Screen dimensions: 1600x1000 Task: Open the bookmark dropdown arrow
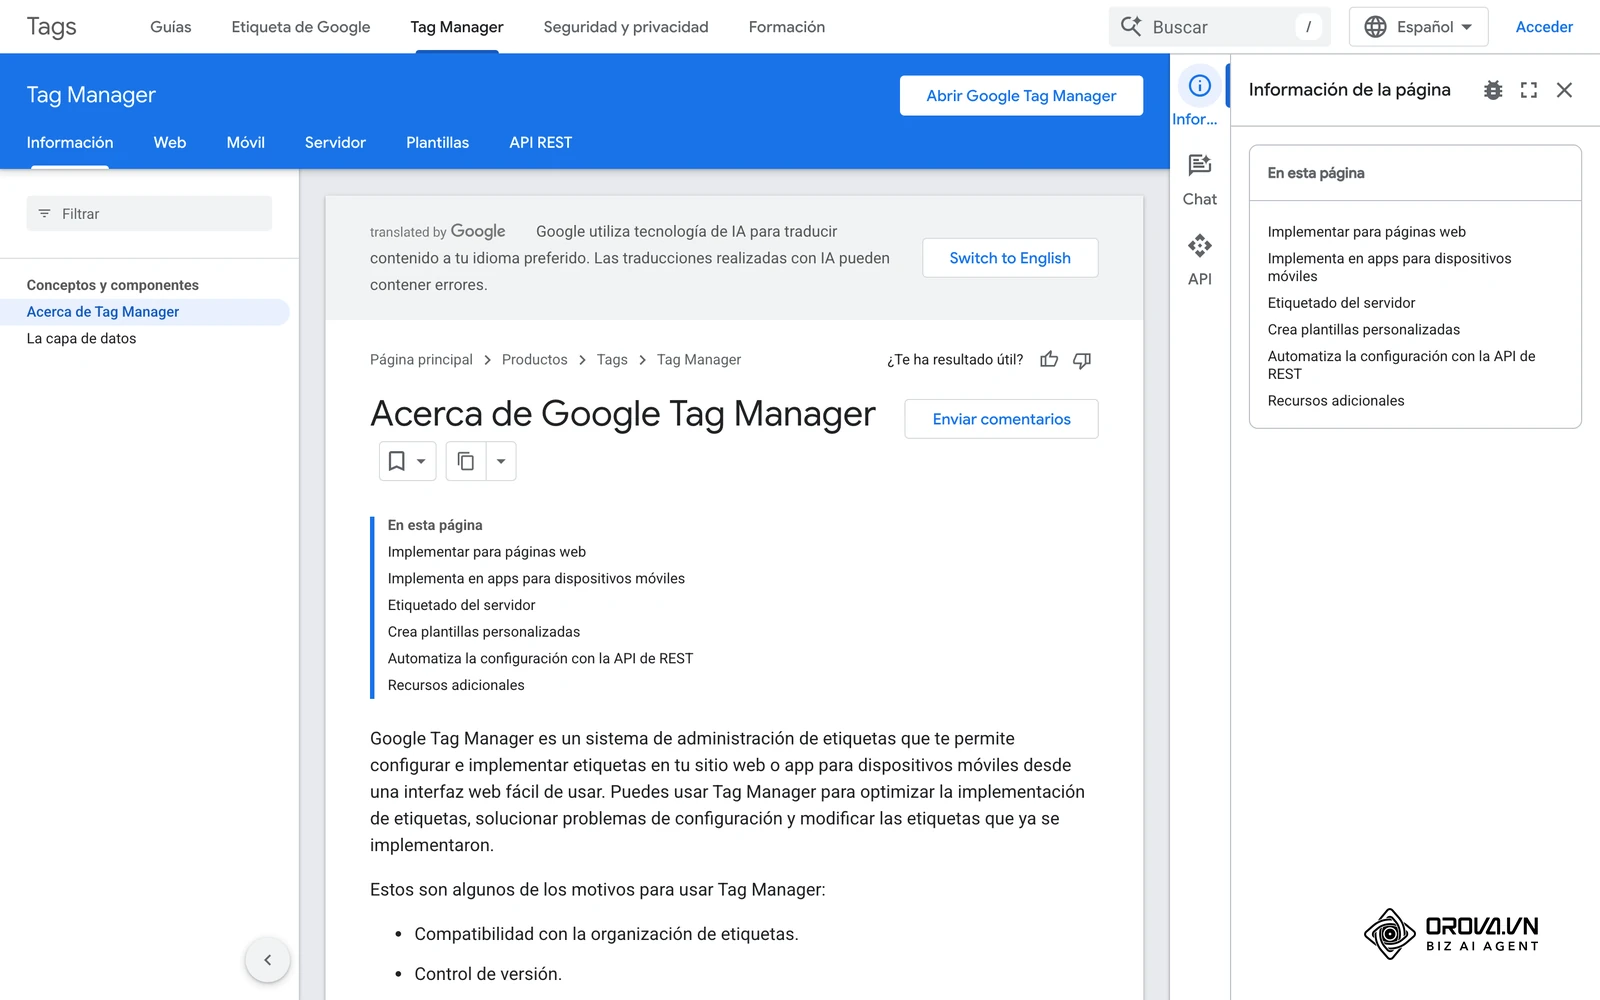pos(422,461)
